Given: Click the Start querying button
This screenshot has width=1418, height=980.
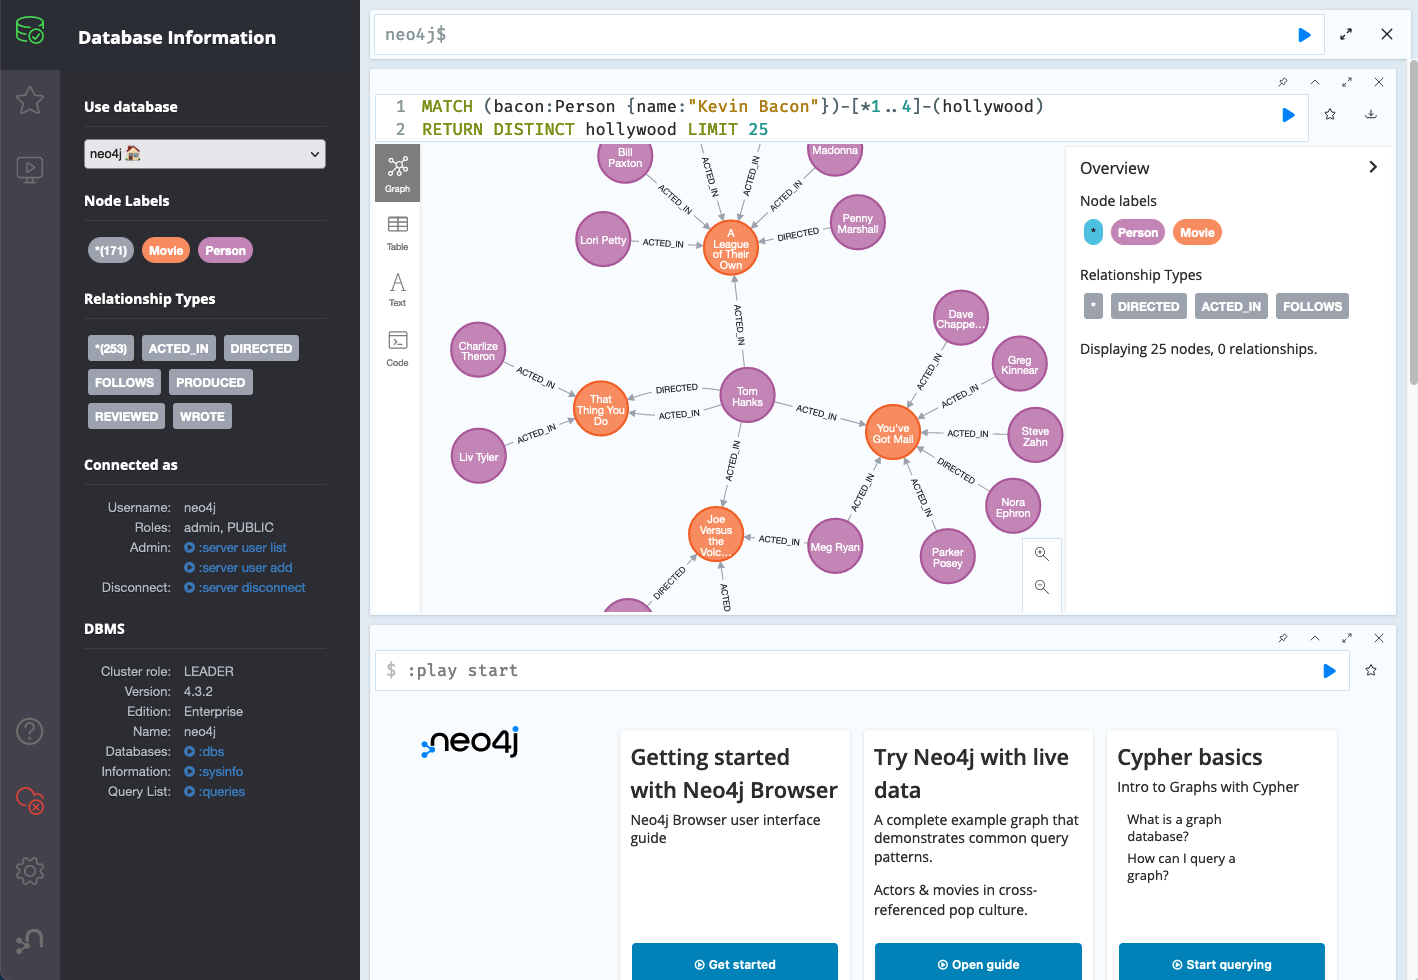Looking at the screenshot, I should click(x=1222, y=964).
